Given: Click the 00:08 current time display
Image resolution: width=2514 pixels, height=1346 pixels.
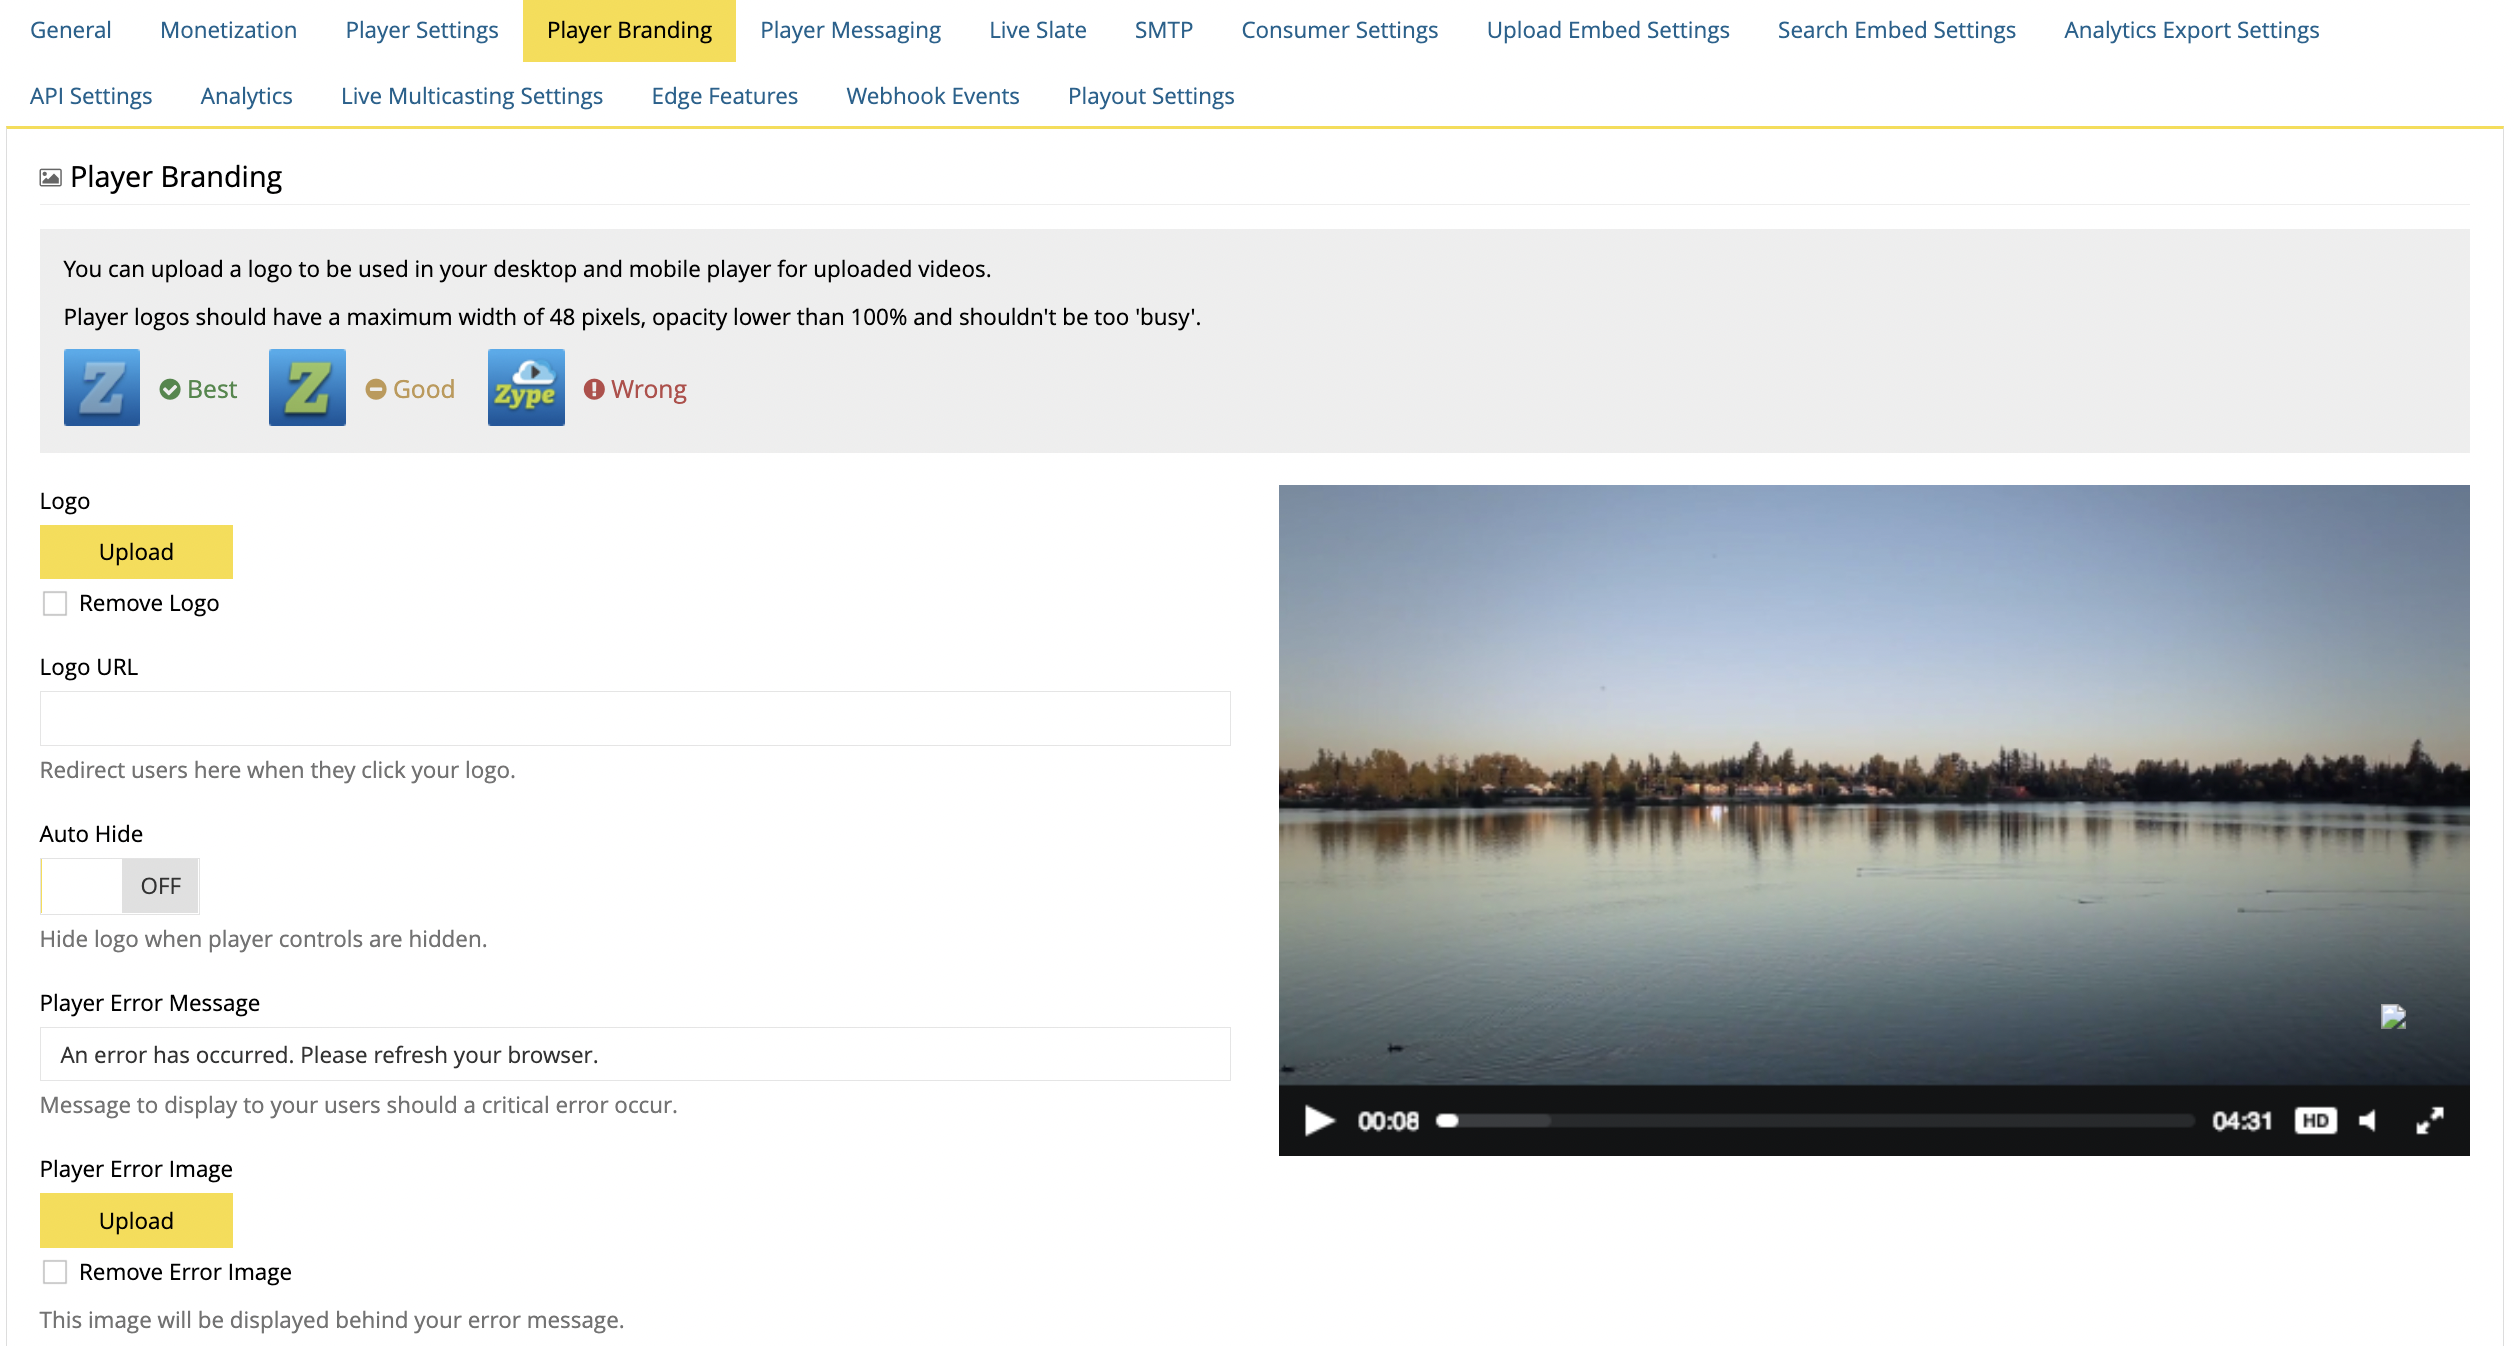Looking at the screenshot, I should tap(1388, 1121).
